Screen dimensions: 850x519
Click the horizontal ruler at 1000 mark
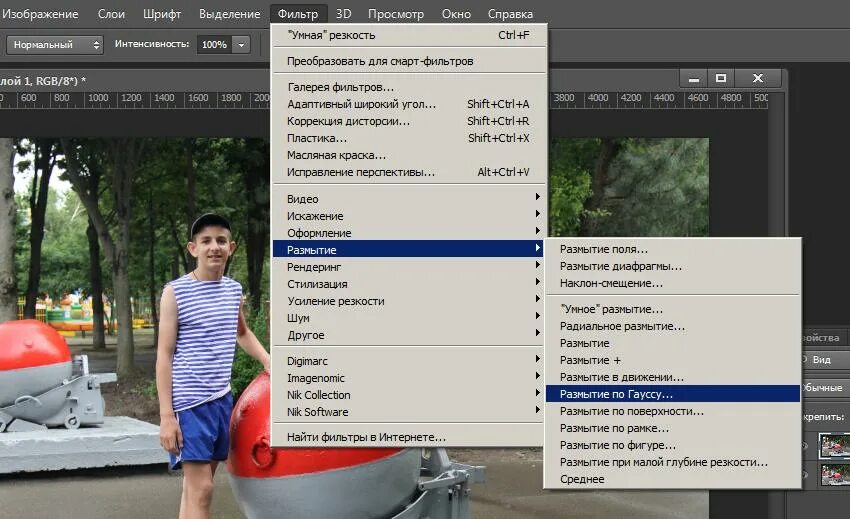point(98,99)
